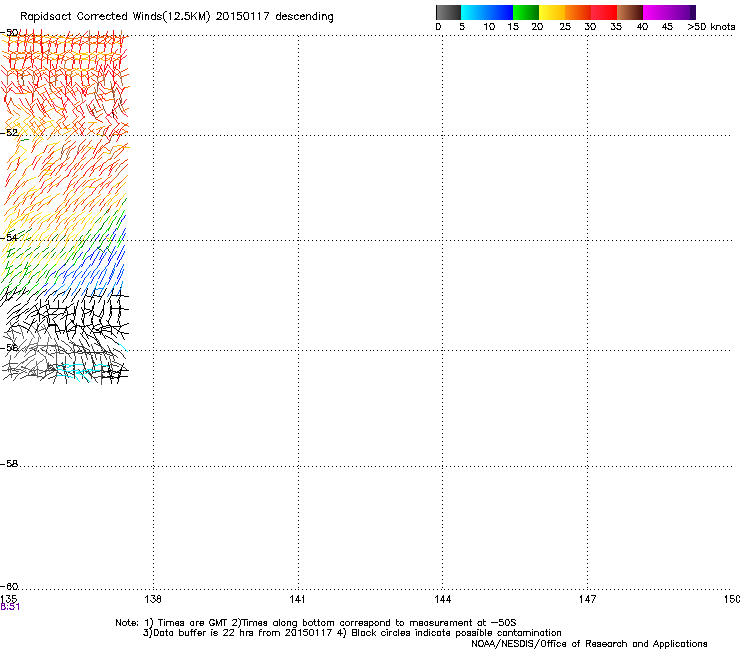Image resolution: width=740 pixels, height=650 pixels.
Task: Click the '>50 knots' legend label
Action: [x=711, y=27]
